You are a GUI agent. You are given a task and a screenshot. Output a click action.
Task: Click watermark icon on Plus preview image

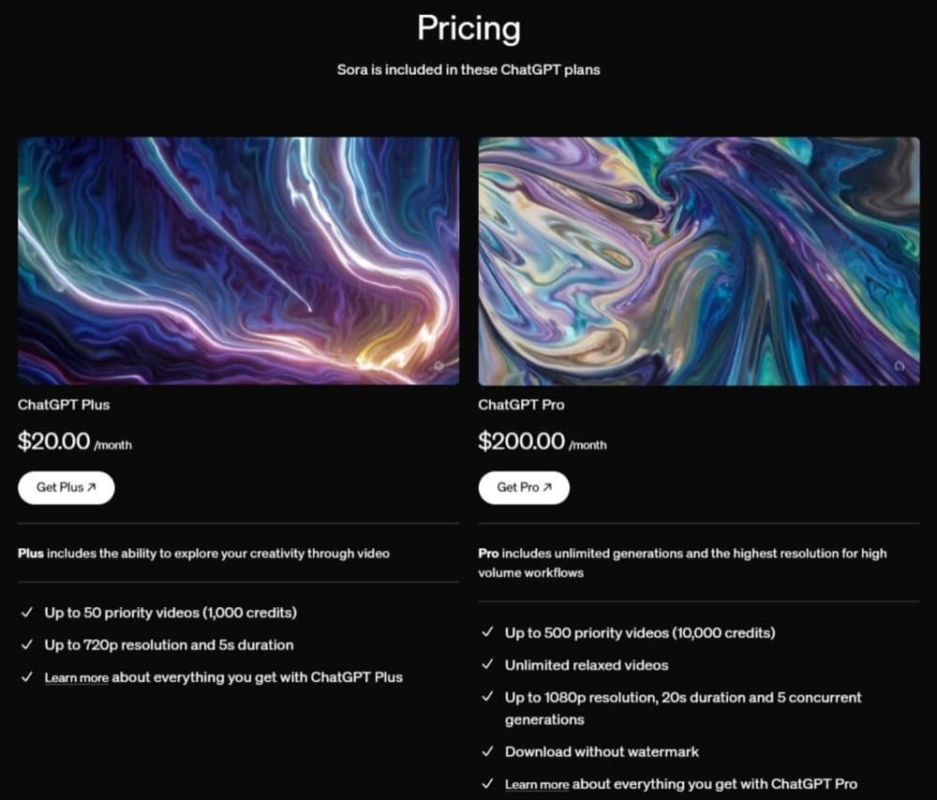tap(439, 367)
